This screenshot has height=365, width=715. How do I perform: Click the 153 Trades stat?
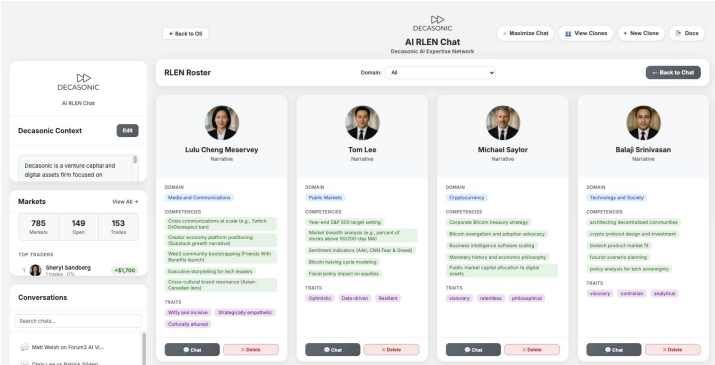118,226
